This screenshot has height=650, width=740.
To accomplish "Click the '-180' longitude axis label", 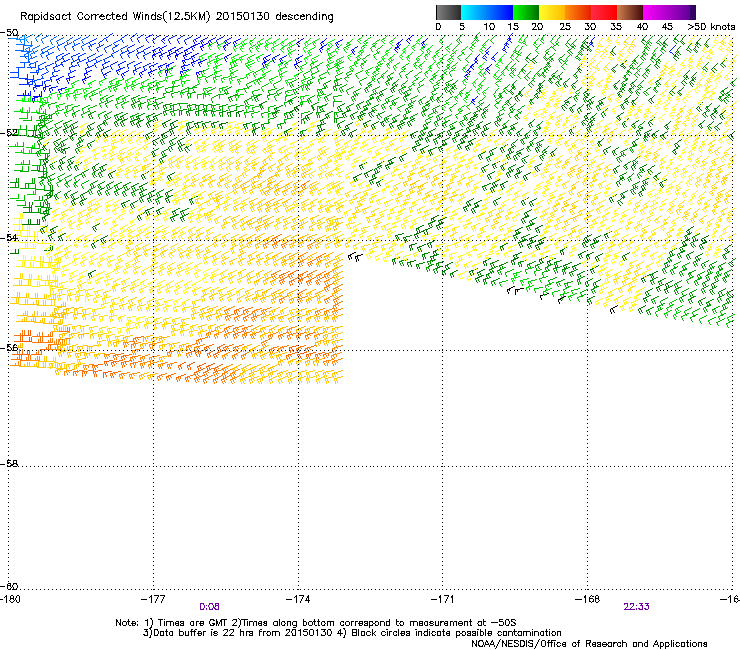I will (10, 599).
